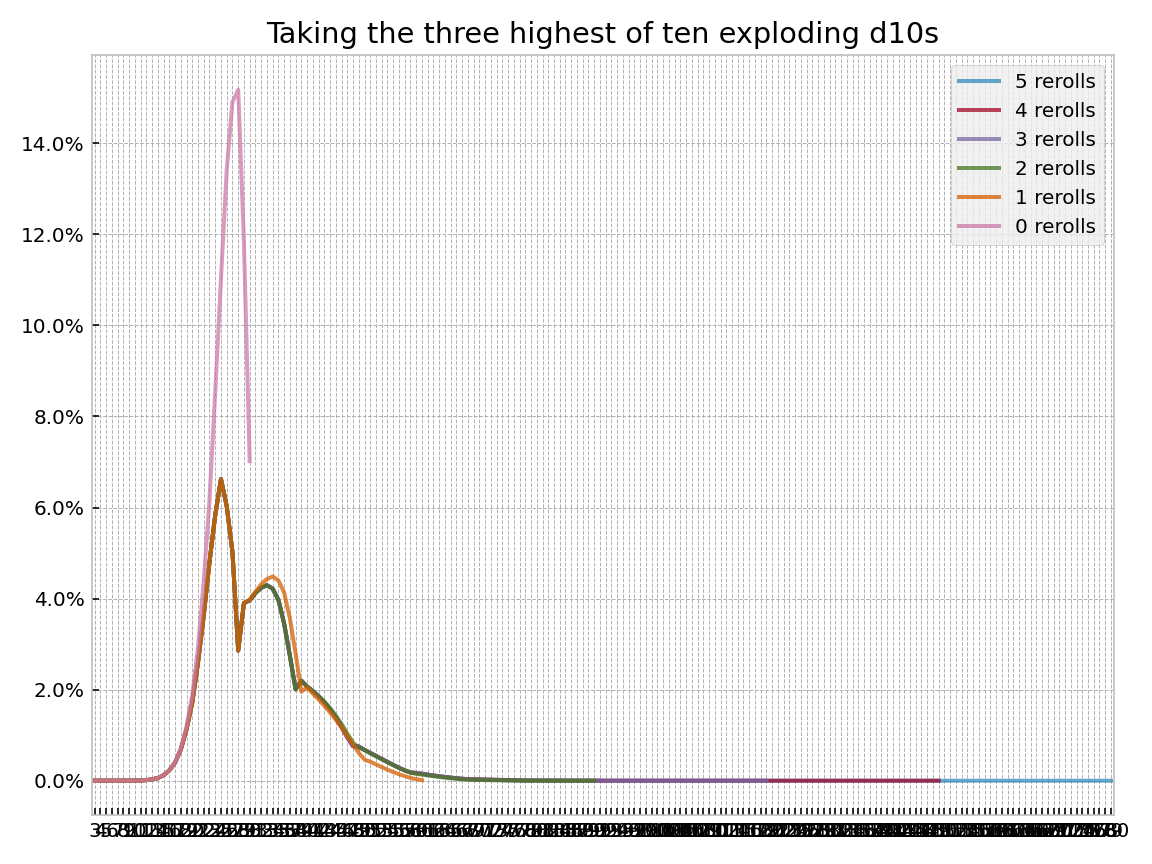1152x864 pixels.
Task: Click the '3 rerolls' legend label
Action: tap(1055, 140)
